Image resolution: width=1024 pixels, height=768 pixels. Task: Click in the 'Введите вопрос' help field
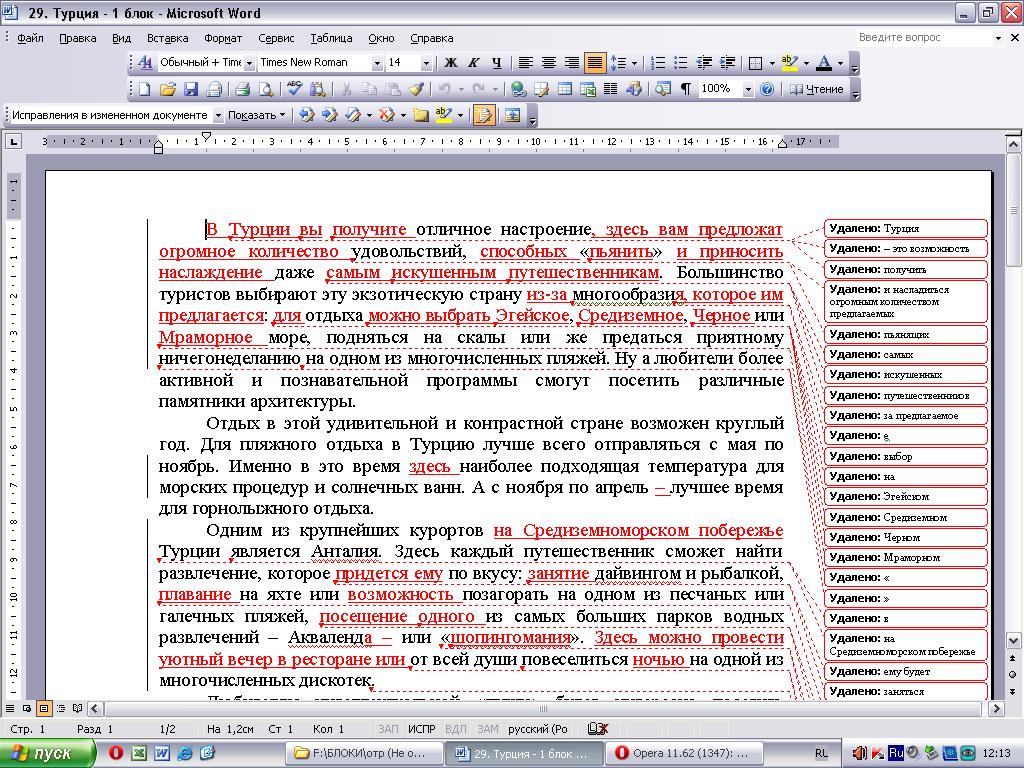pos(924,38)
